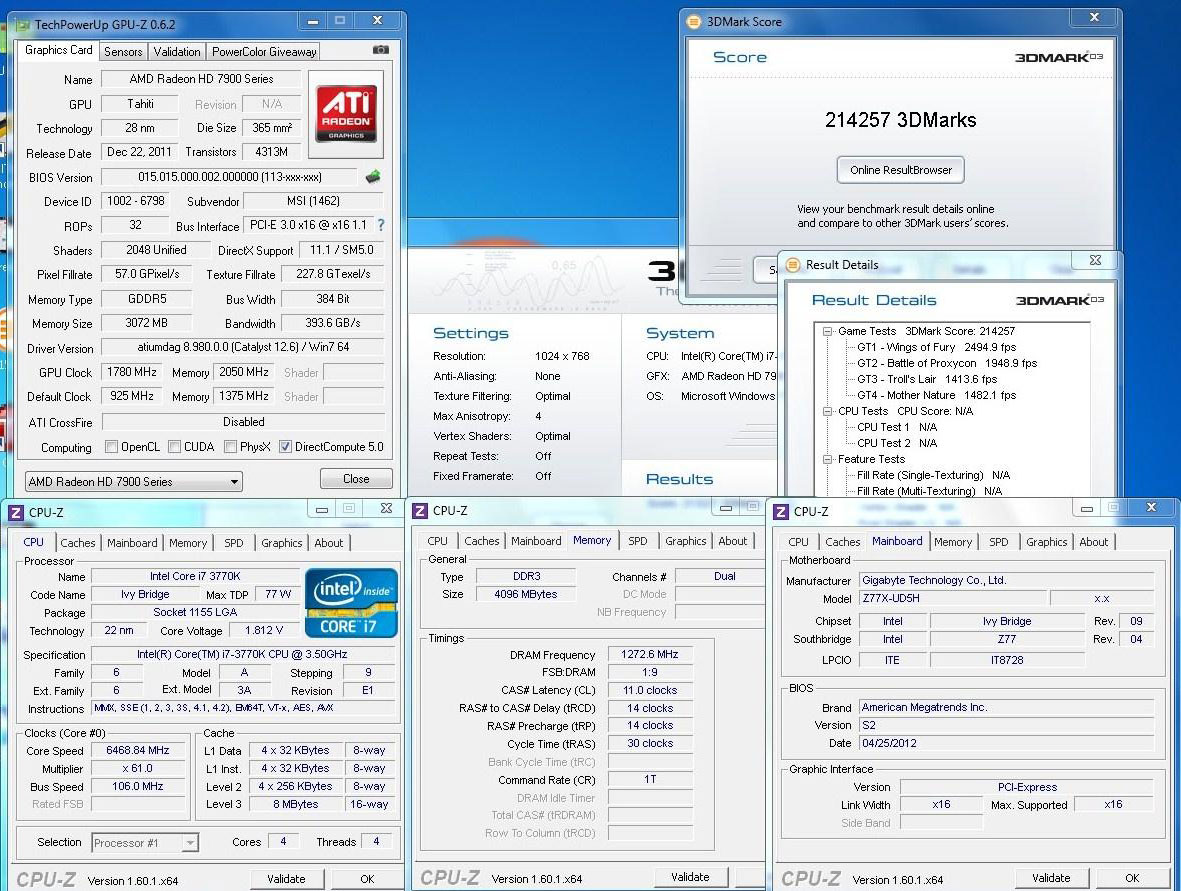Click the Result Details window title icon

point(793,265)
